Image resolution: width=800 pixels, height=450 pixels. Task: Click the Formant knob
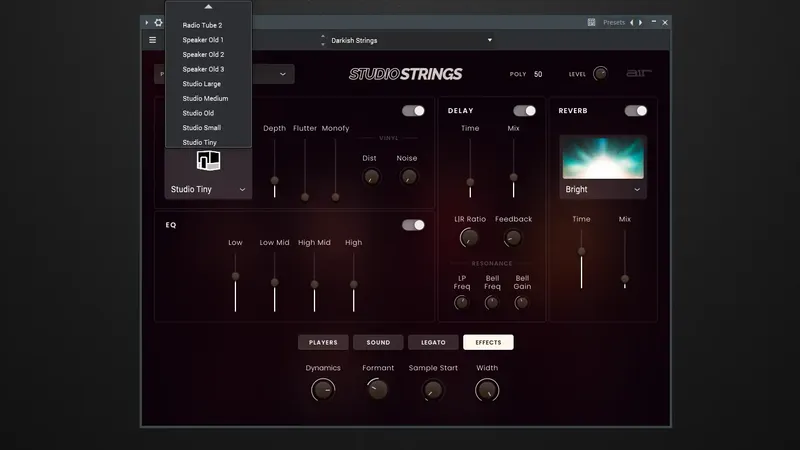coord(378,390)
